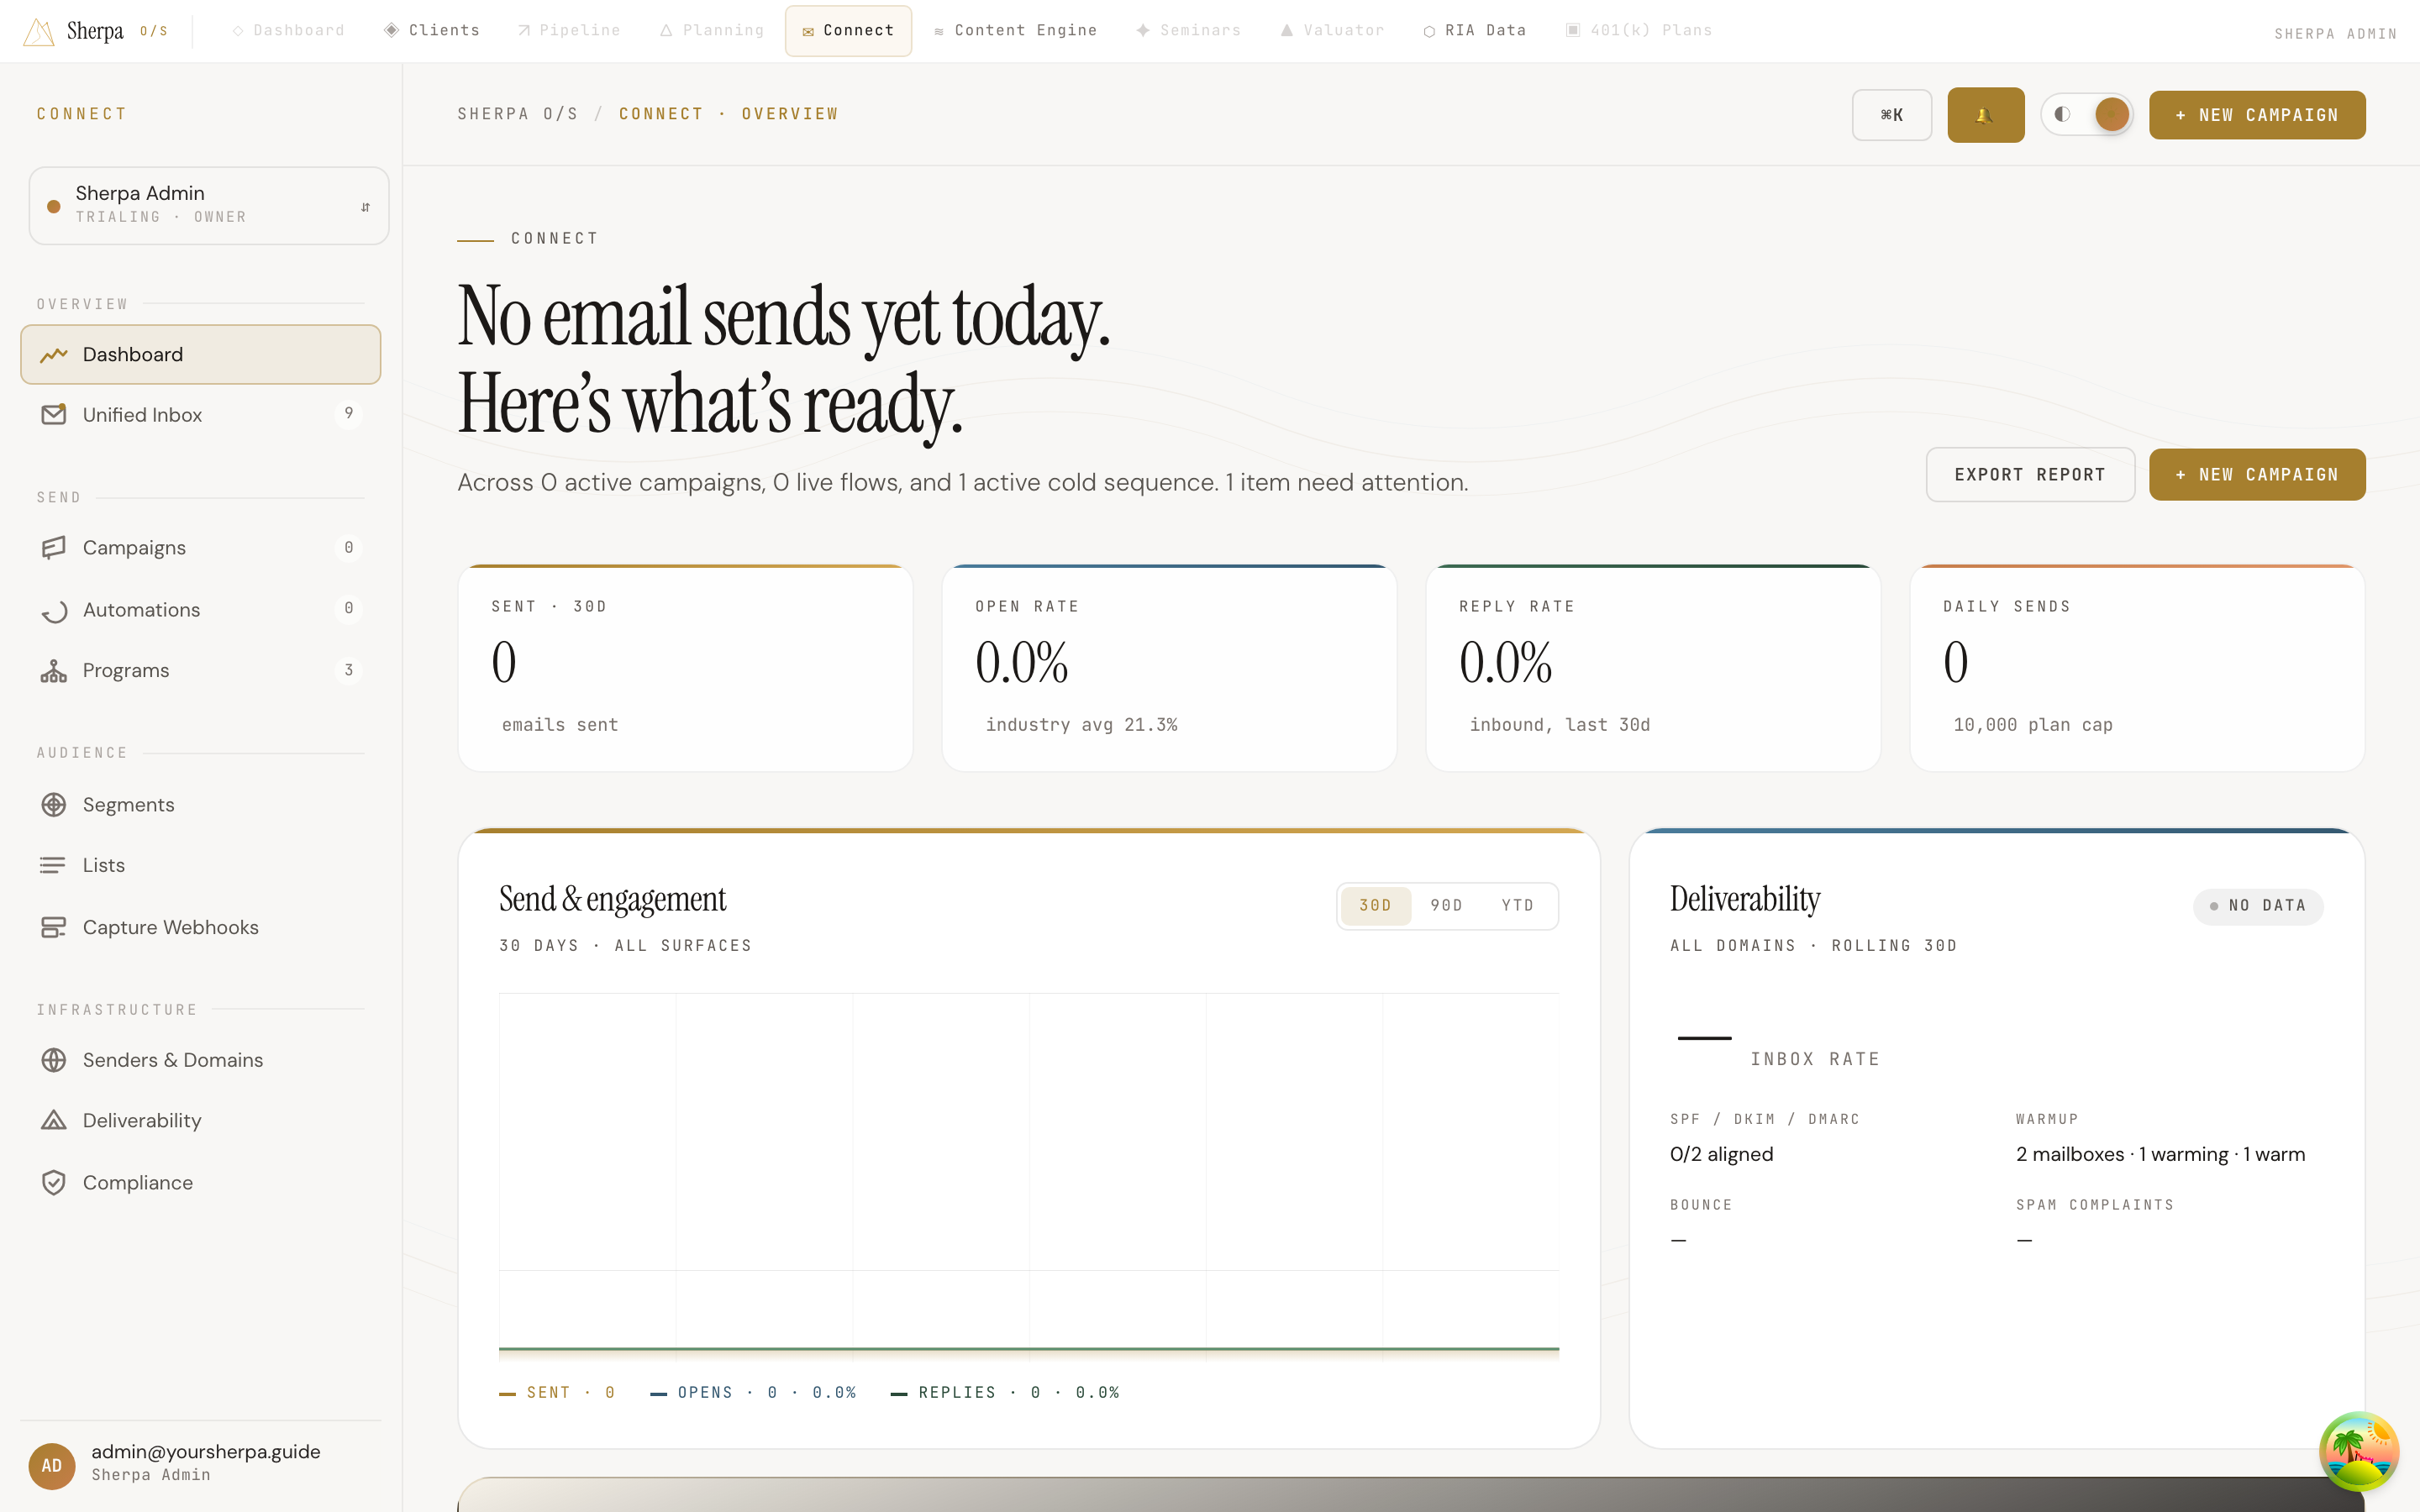Viewport: 2420px width, 1512px height.
Task: Click the Open Rate stat card
Action: 1169,668
